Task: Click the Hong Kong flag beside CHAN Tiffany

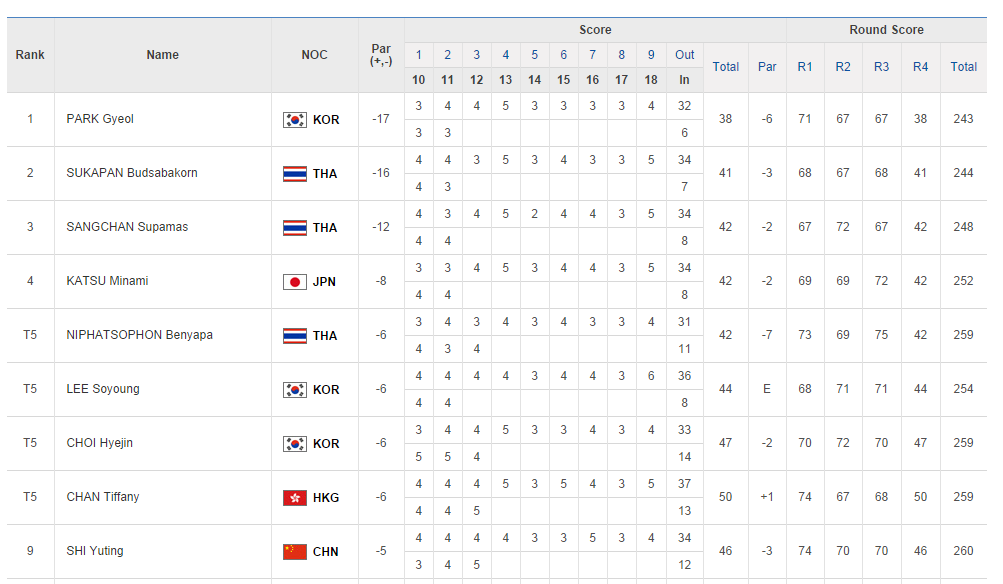Action: pos(294,498)
